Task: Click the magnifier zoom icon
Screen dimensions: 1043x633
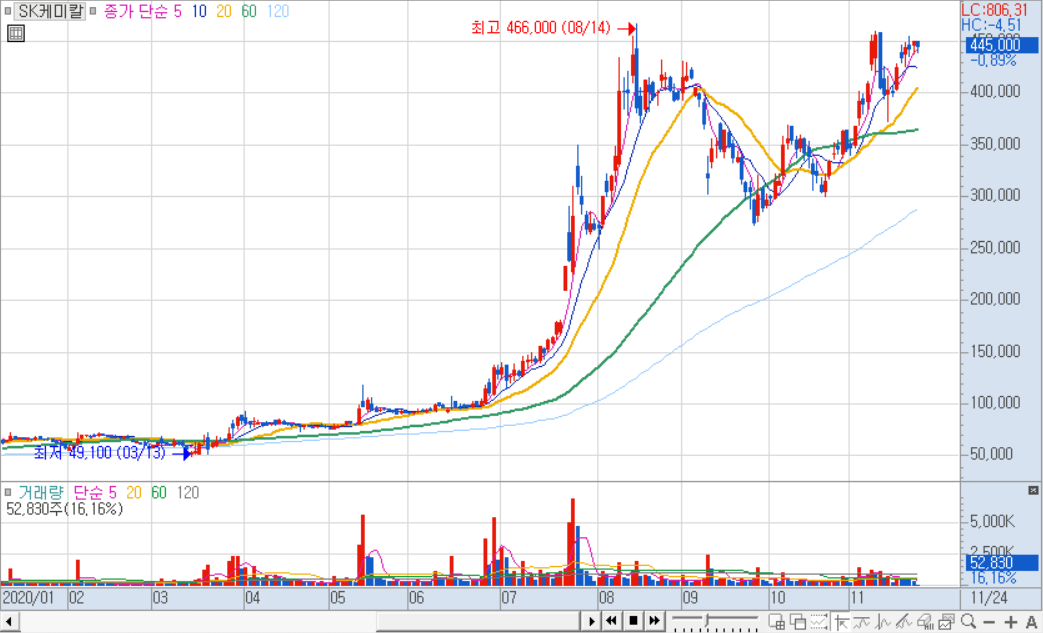Action: point(968,621)
